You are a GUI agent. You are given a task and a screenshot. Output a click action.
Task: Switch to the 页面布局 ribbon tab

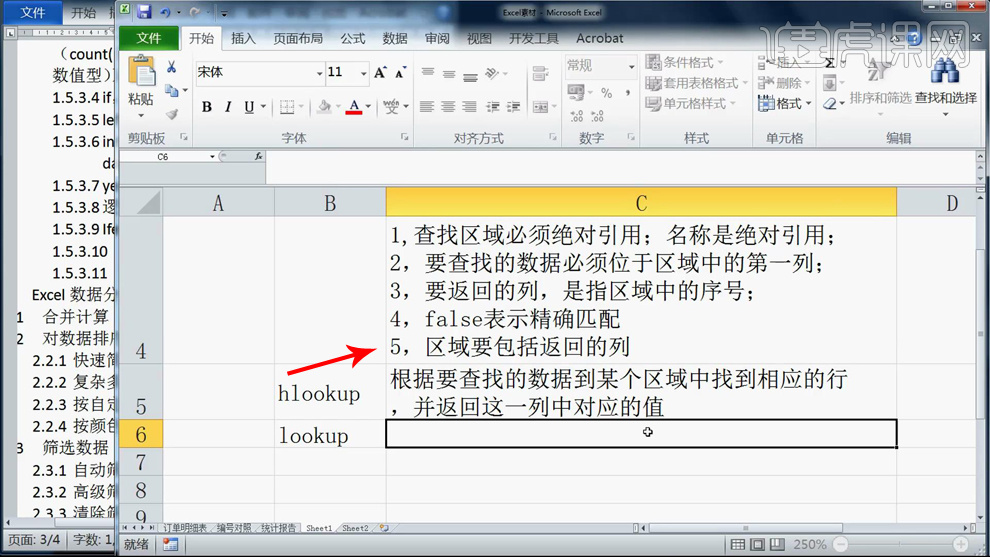click(298, 39)
